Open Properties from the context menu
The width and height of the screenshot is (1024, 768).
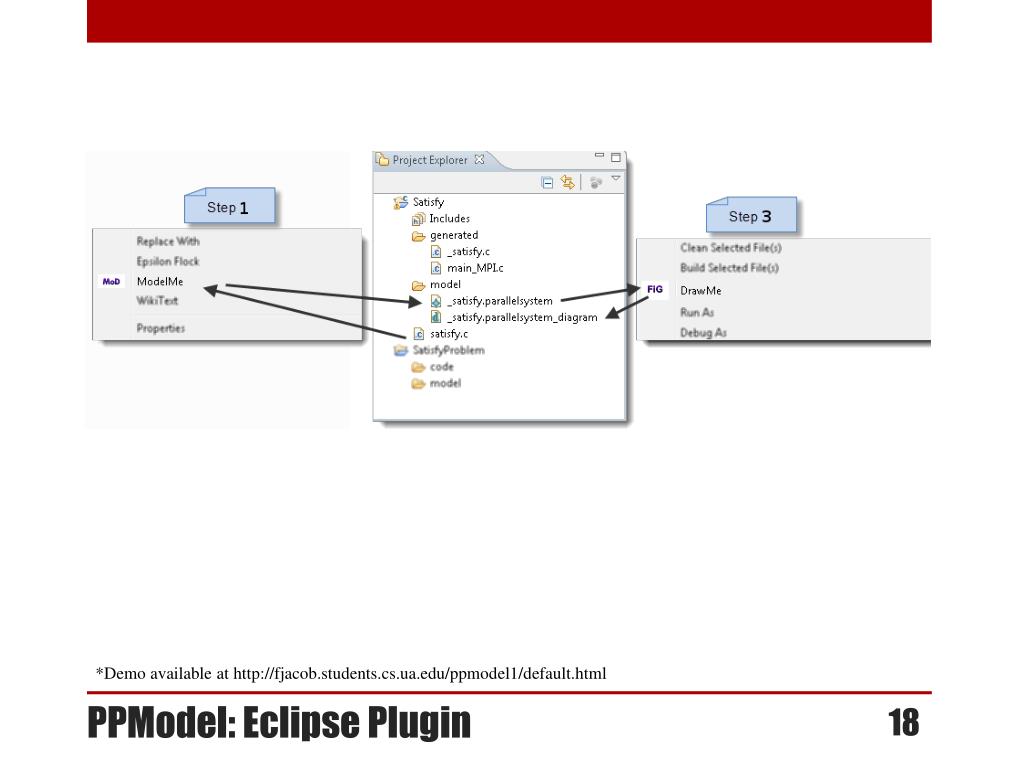pyautogui.click(x=161, y=328)
